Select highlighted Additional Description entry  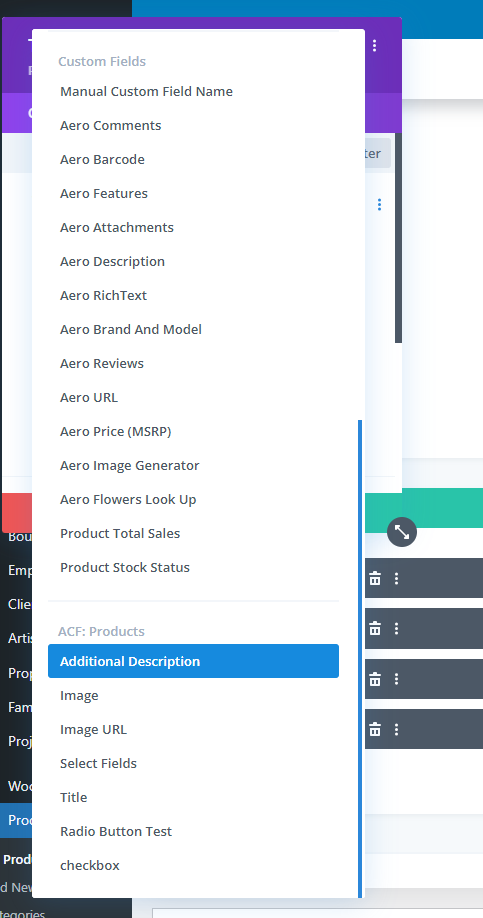coord(193,661)
